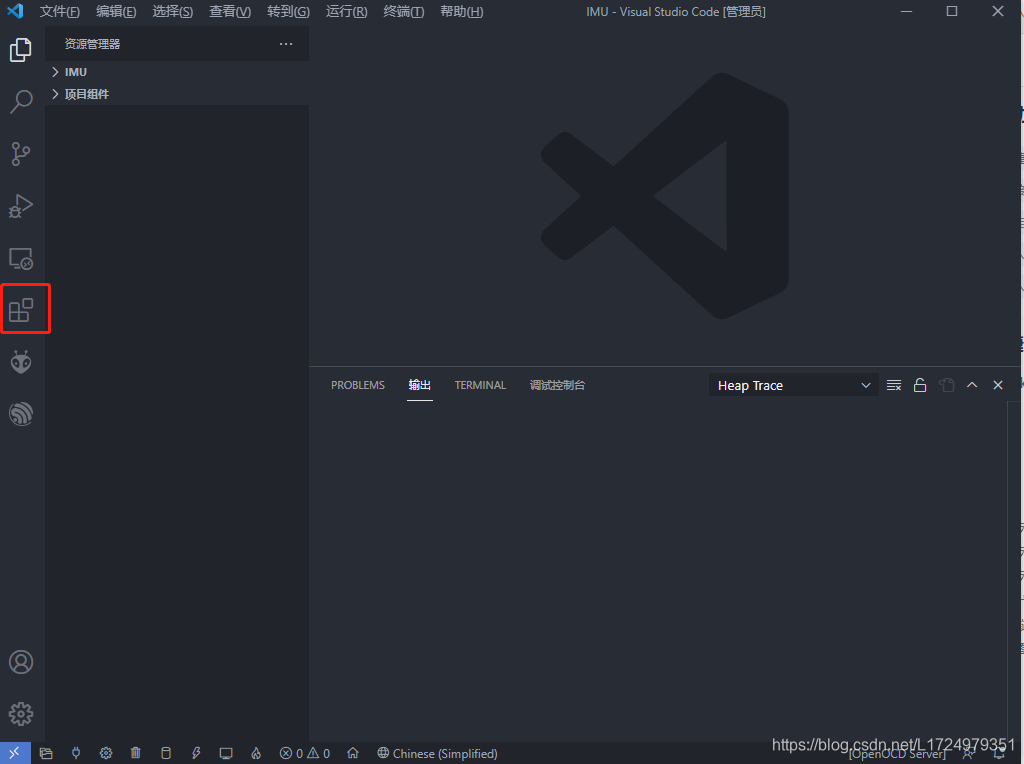This screenshot has height=764, width=1024.
Task: Expand the IMU folder section
Action: [177, 72]
